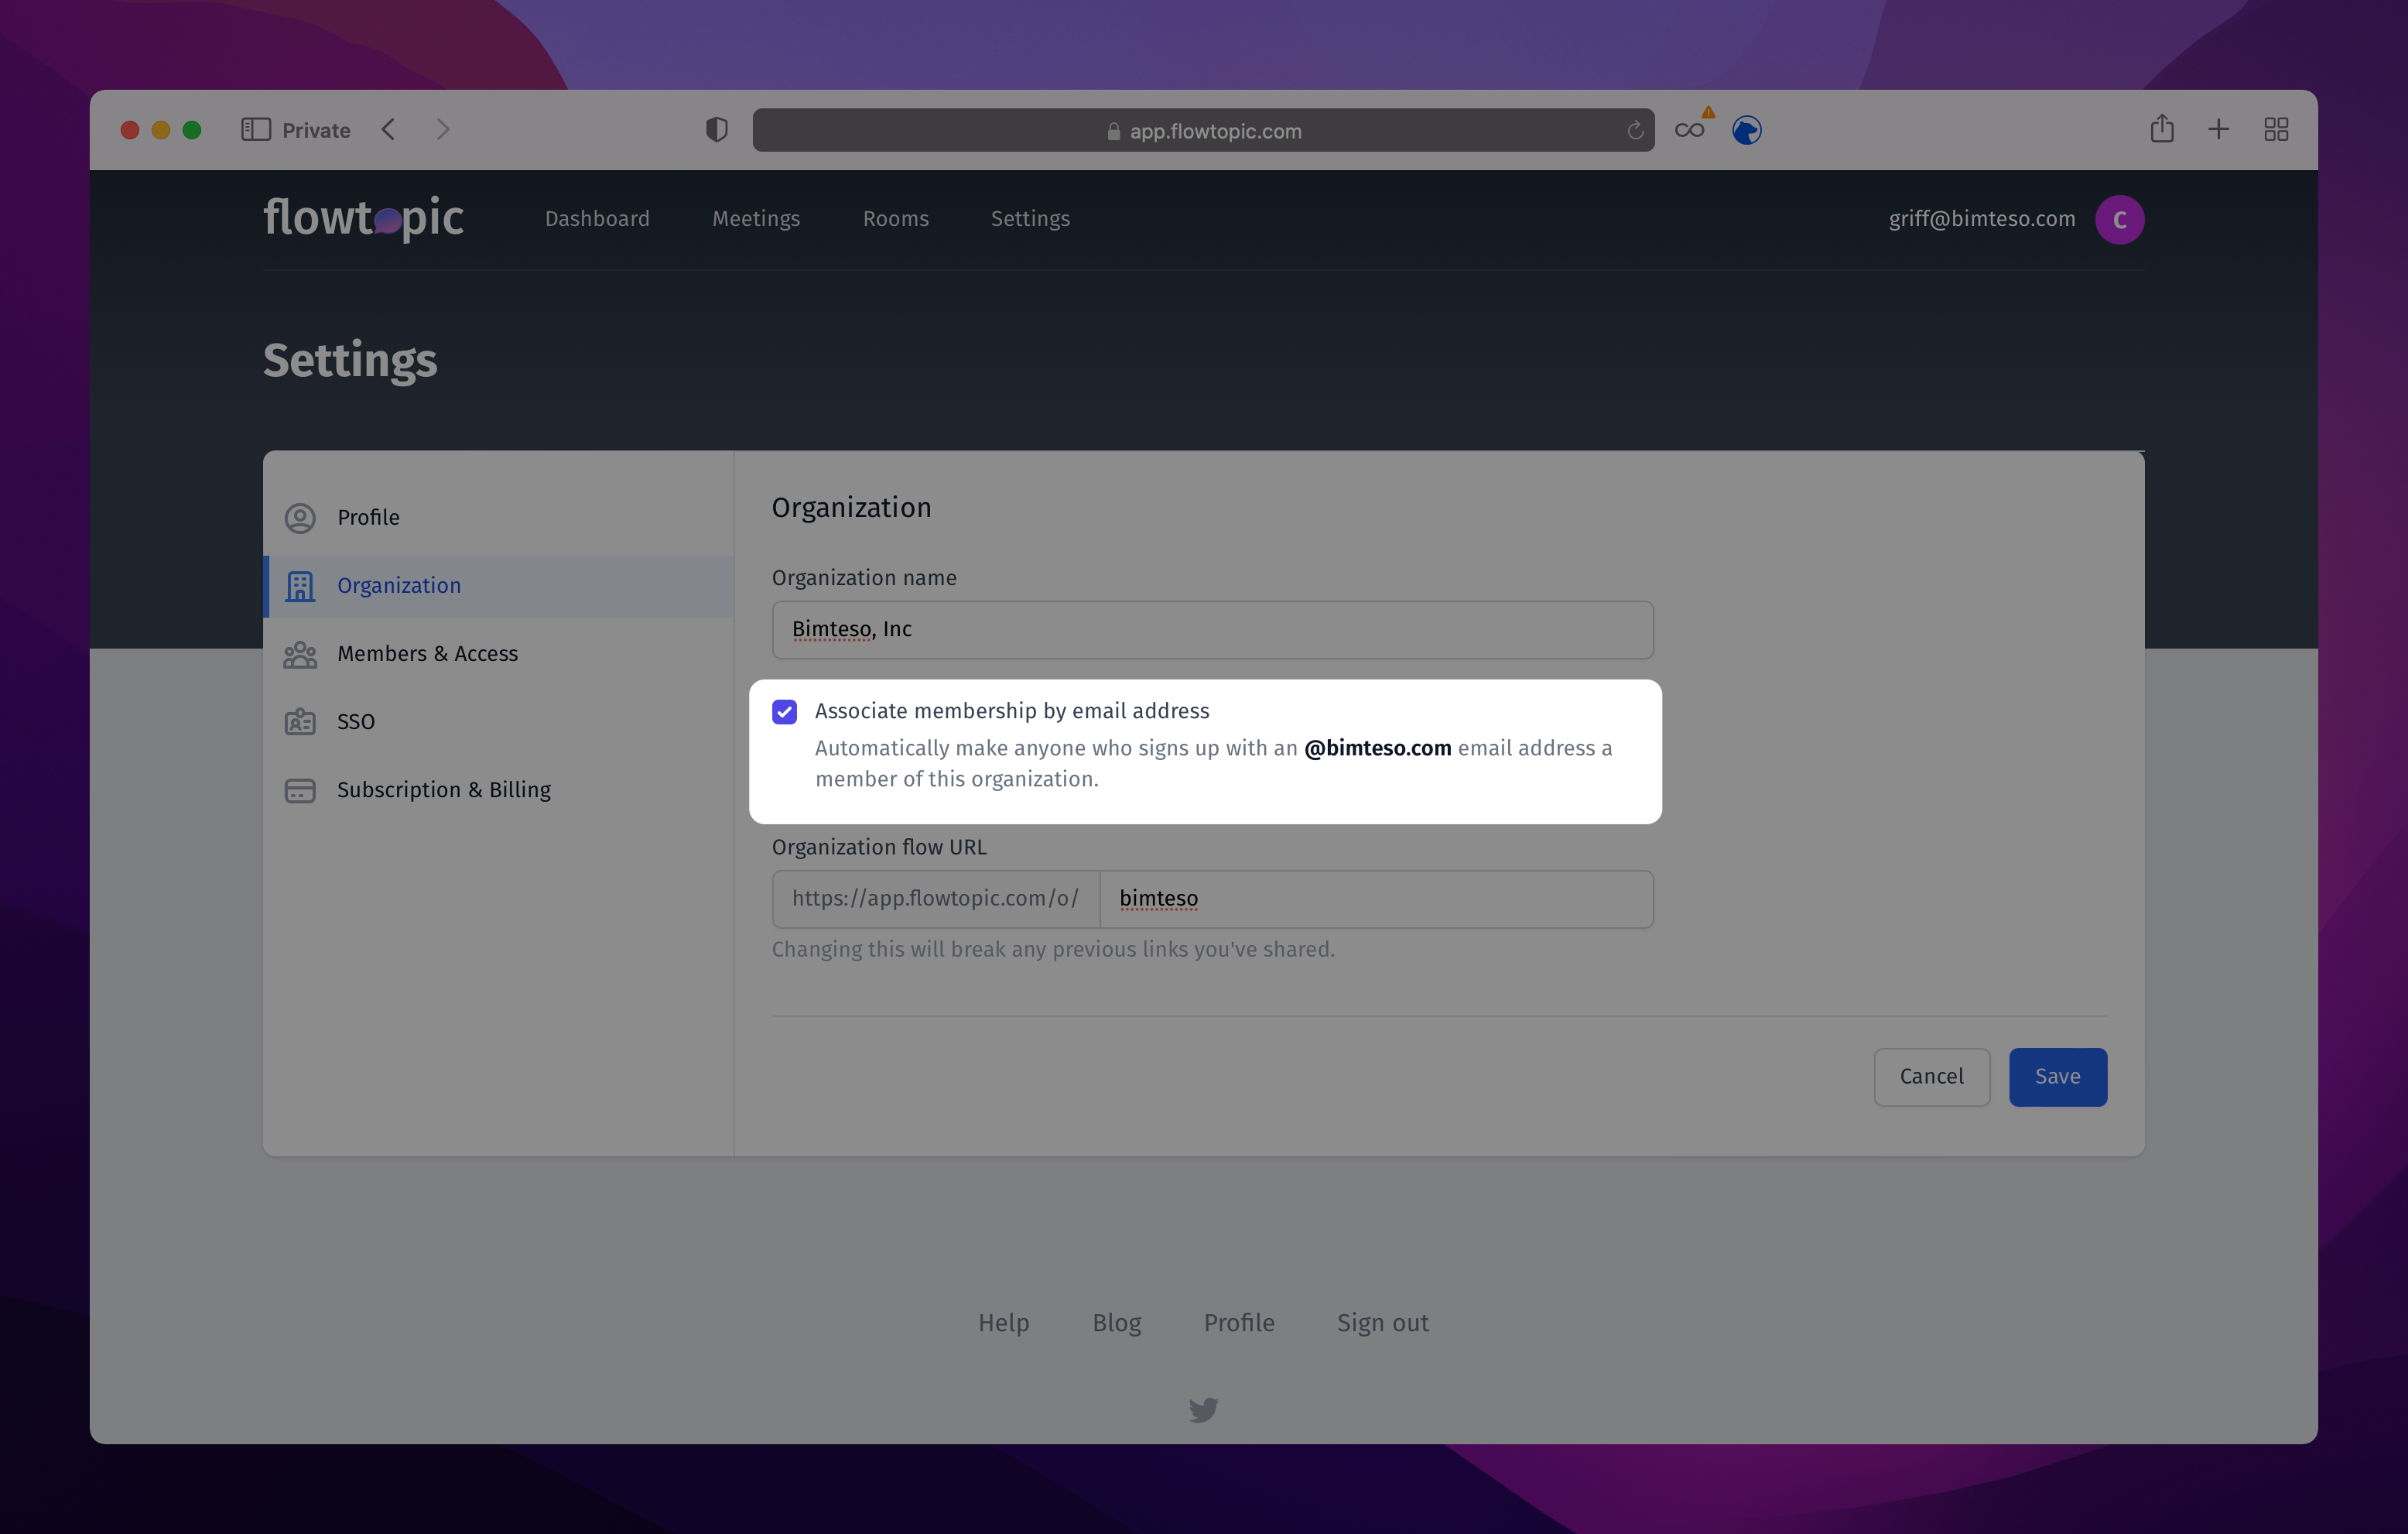Open the user avatar menu
The width and height of the screenshot is (2408, 1534).
[x=2119, y=219]
